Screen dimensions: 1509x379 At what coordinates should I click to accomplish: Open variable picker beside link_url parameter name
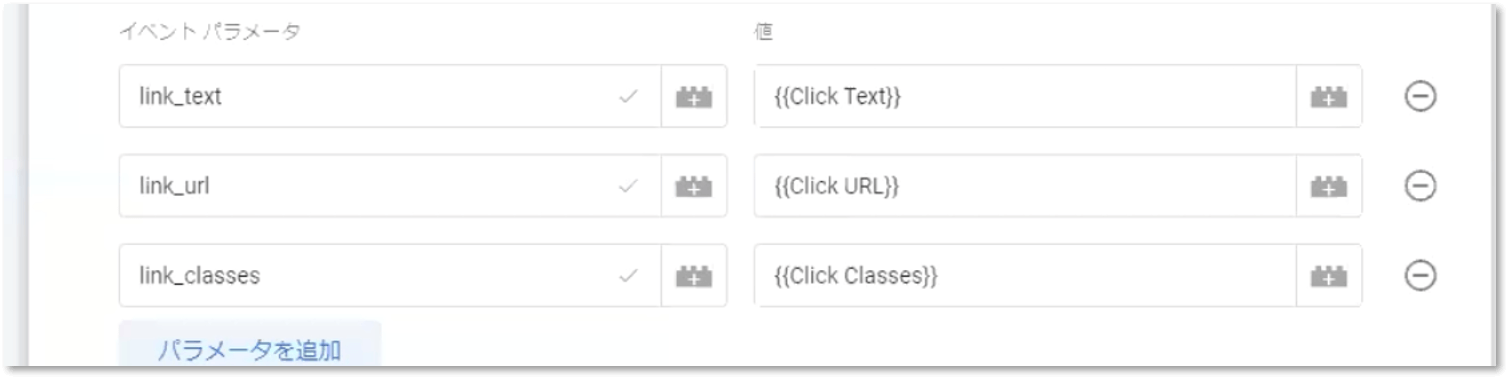click(694, 186)
